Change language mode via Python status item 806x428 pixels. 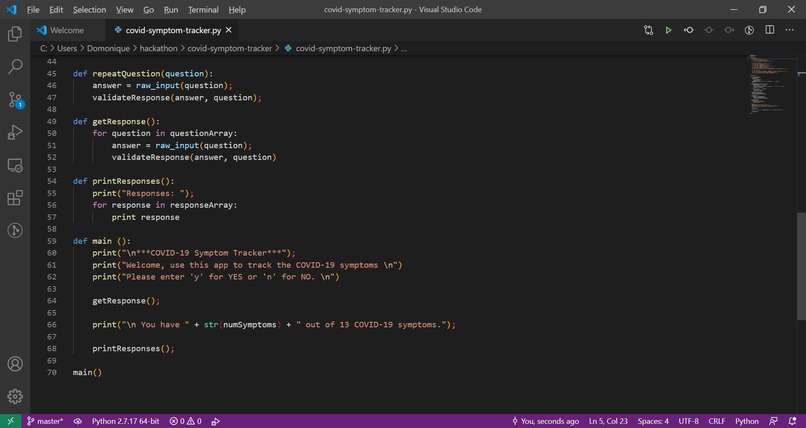[747, 421]
